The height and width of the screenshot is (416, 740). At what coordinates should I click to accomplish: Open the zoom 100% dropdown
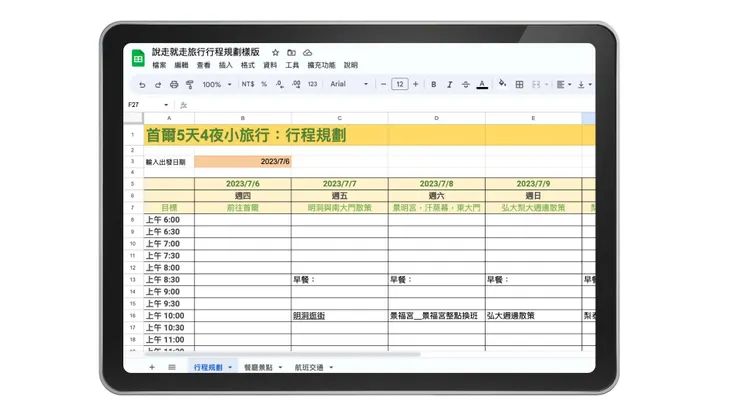point(217,85)
